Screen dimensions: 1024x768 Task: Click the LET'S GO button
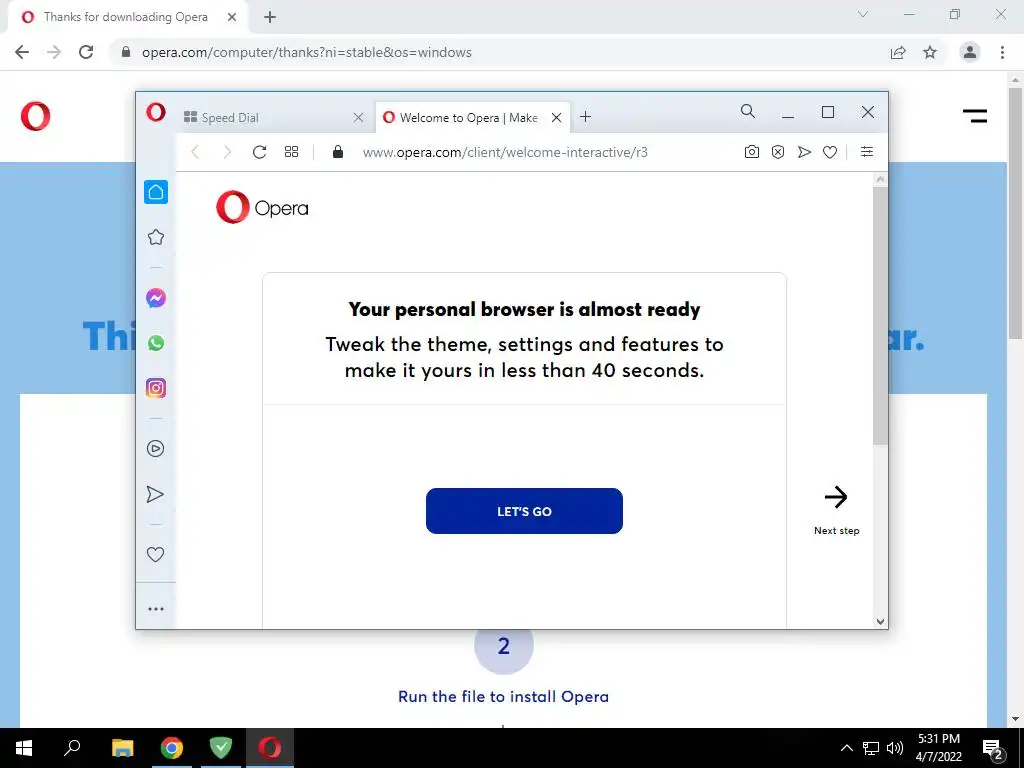point(524,511)
